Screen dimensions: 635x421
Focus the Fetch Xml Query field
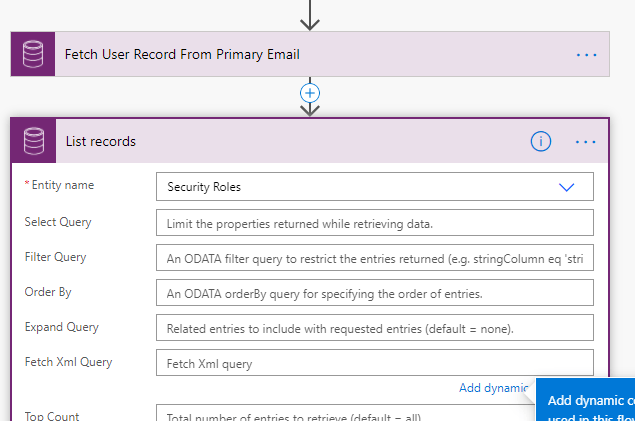(x=374, y=362)
